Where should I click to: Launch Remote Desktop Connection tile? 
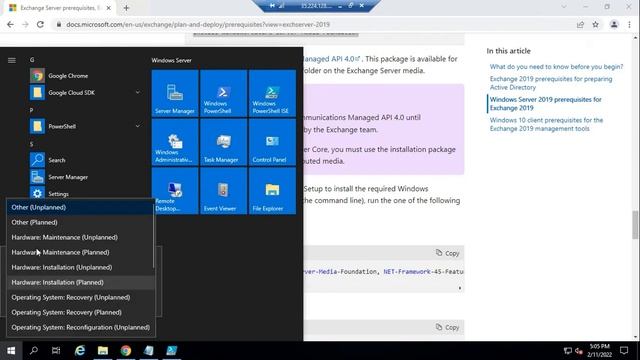175,191
